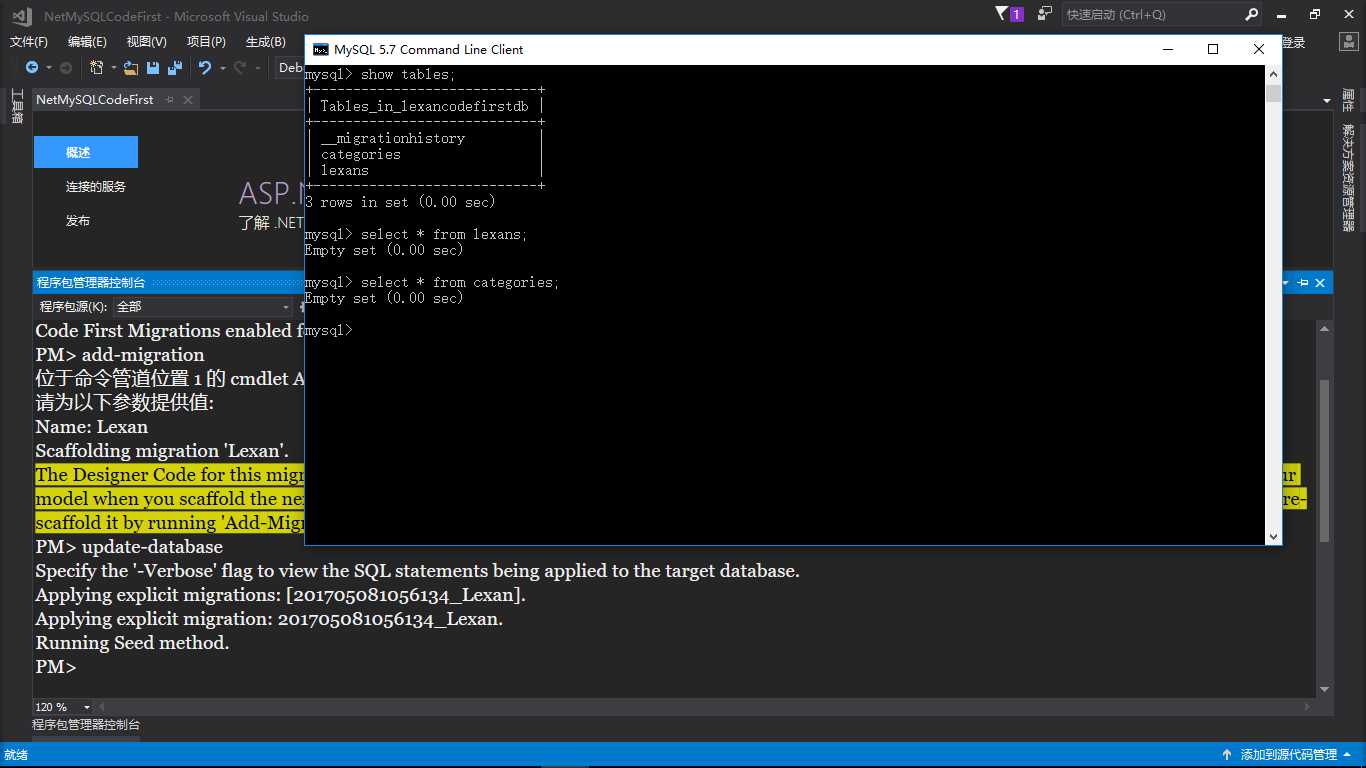The height and width of the screenshot is (768, 1366).
Task: Click the 登录 sign-in link
Action: [x=1294, y=42]
